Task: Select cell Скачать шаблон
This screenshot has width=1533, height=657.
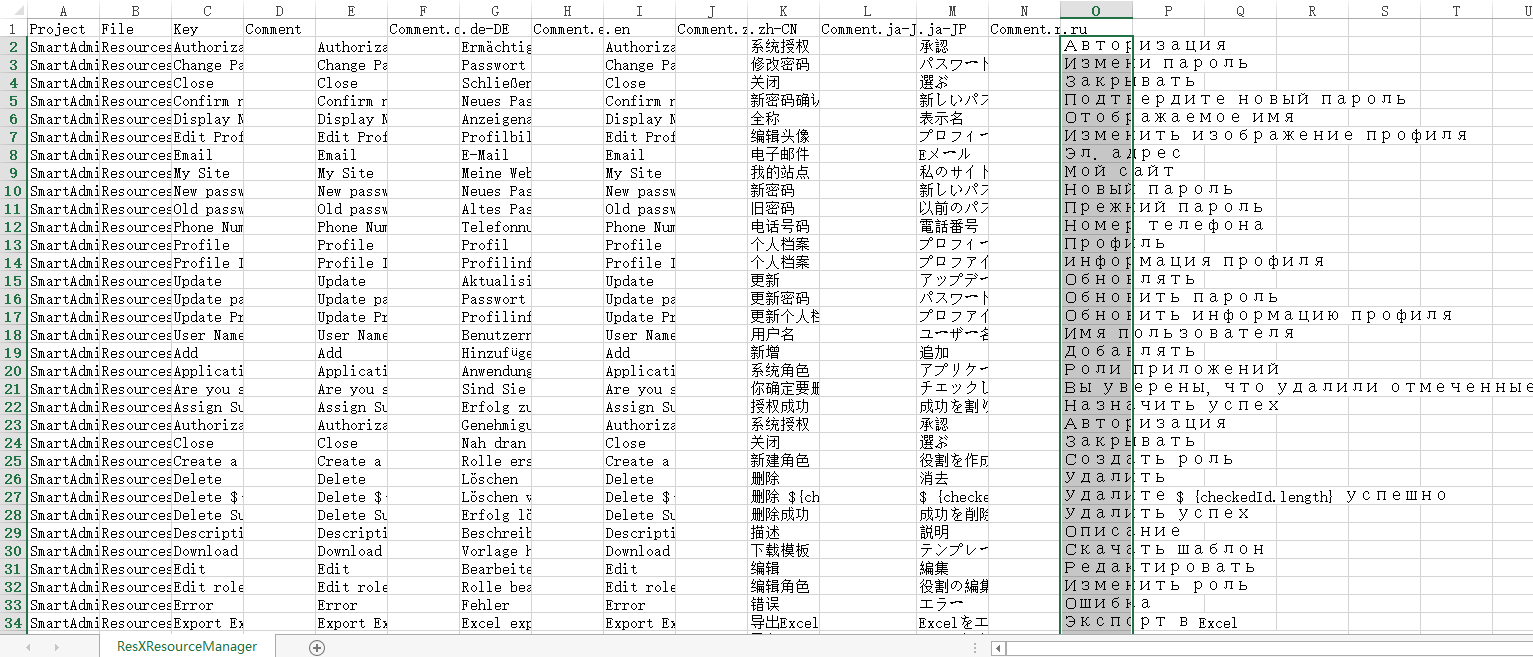Action: 1096,550
